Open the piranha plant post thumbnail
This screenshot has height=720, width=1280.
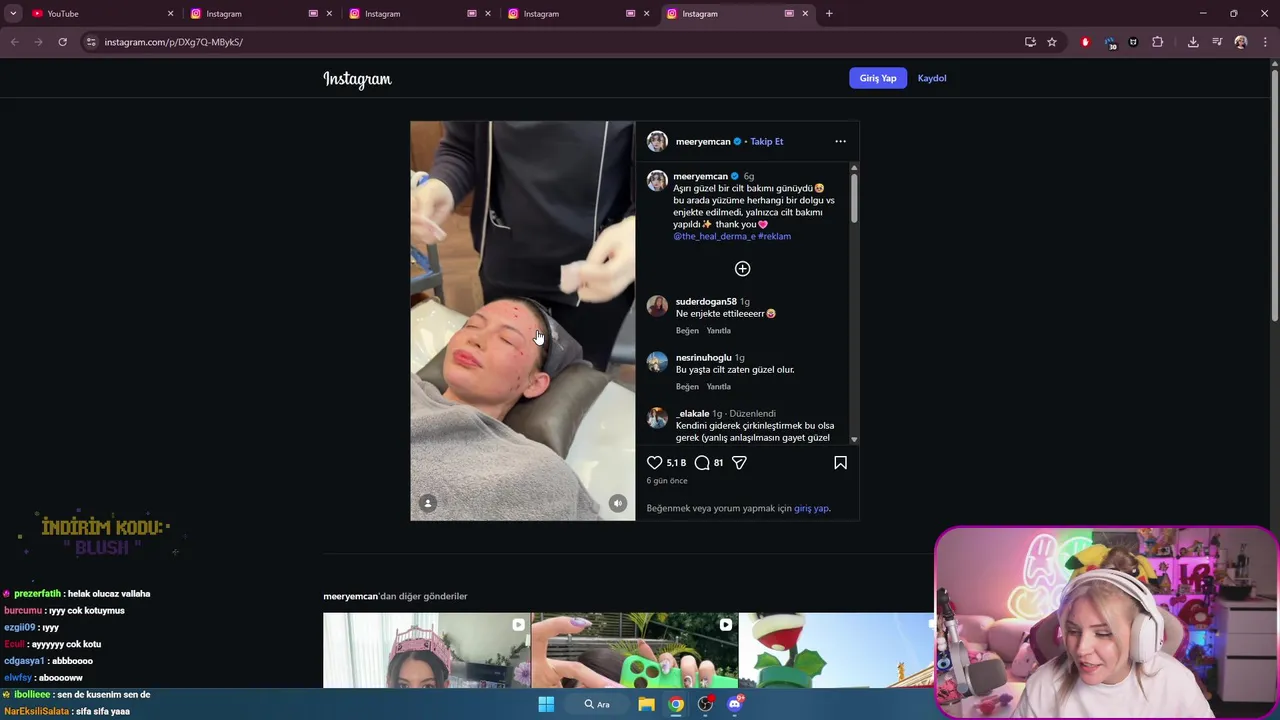(x=836, y=650)
